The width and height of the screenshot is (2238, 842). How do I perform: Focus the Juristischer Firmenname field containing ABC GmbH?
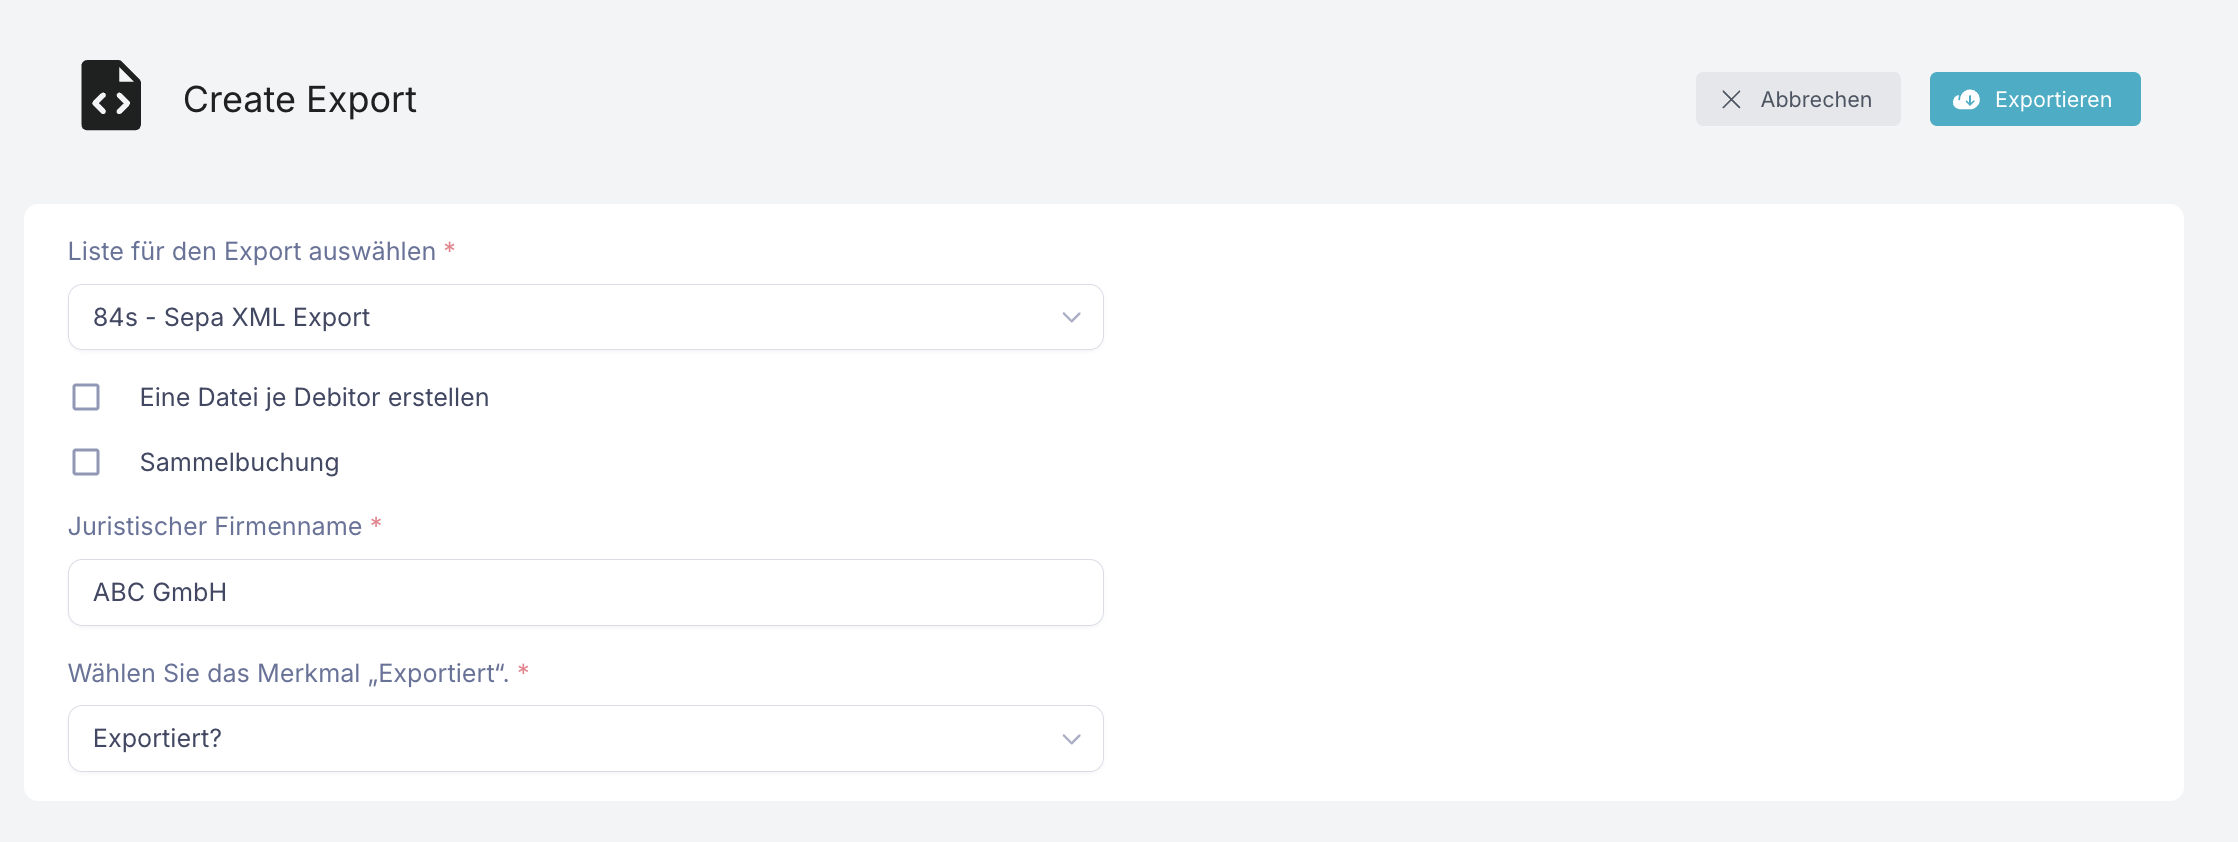(585, 592)
